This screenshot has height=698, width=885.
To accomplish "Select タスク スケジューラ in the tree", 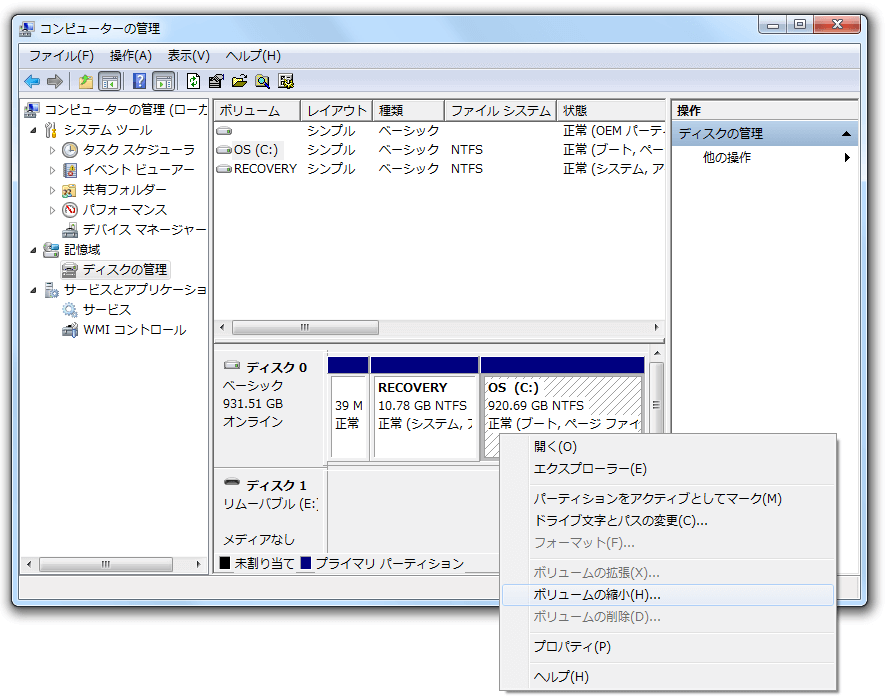I will [x=138, y=150].
